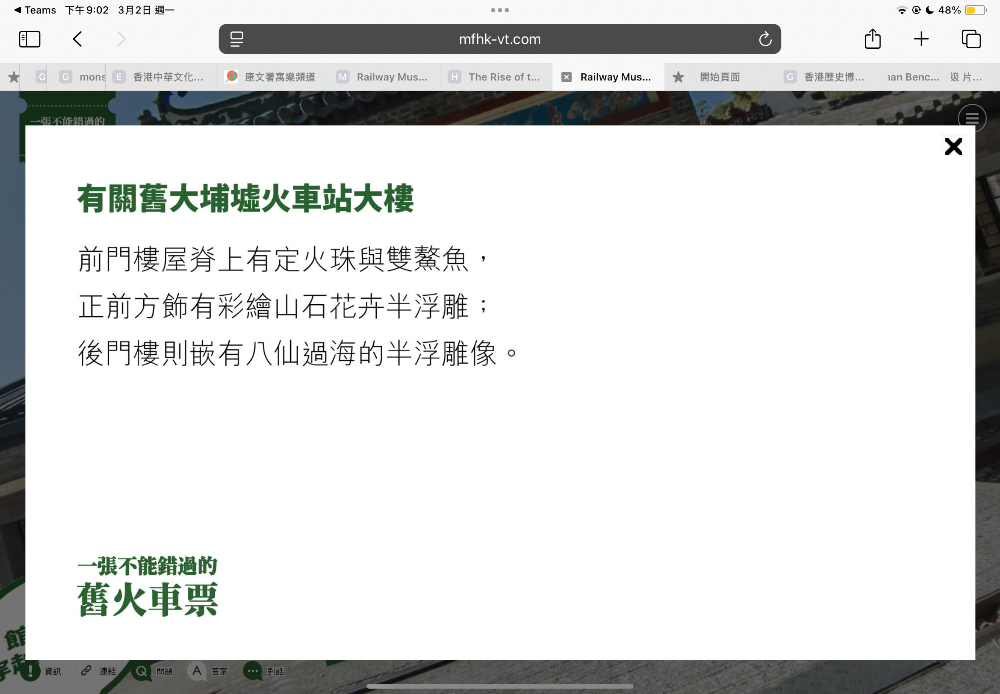
Task: Close the popup with the X button
Action: (953, 147)
